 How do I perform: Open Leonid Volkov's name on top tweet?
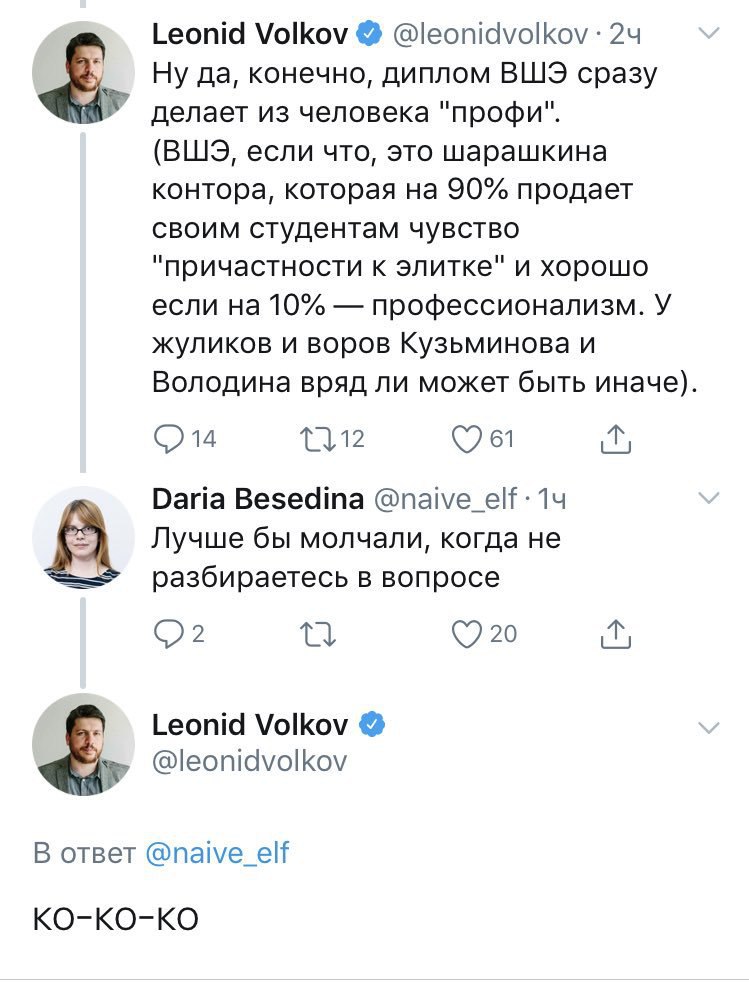(x=249, y=34)
